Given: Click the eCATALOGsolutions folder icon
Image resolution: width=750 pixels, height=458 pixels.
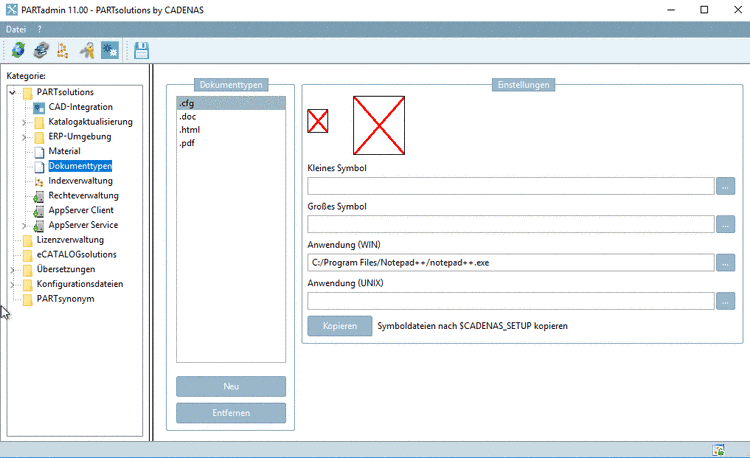Looking at the screenshot, I should coord(28,255).
